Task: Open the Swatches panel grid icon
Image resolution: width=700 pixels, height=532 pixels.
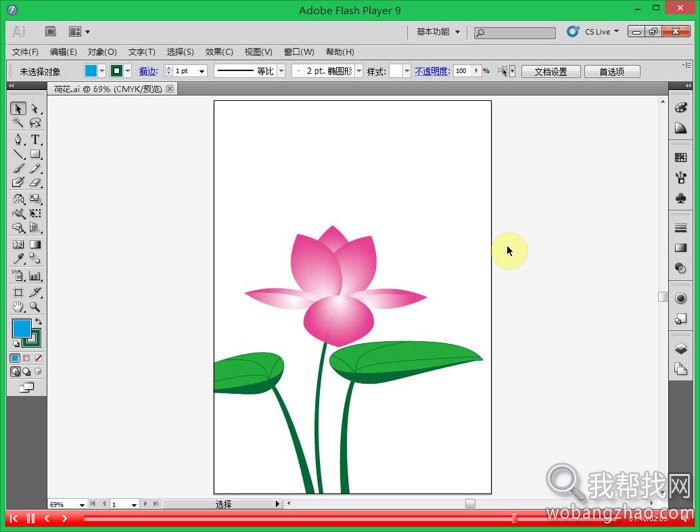Action: 680,157
